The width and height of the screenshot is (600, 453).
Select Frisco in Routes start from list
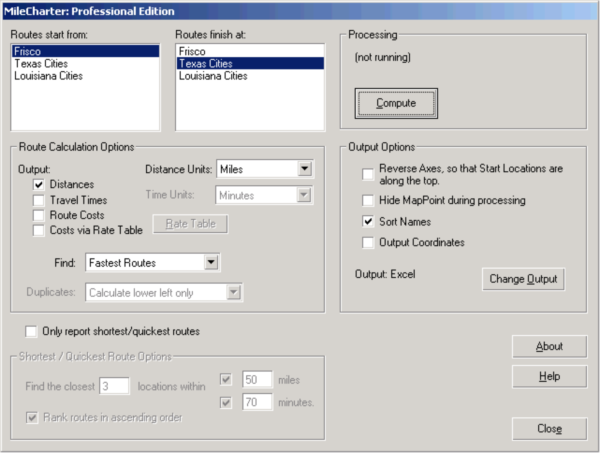(x=85, y=51)
